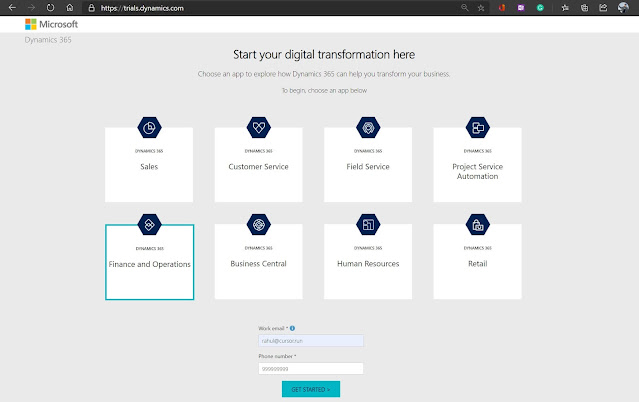639x402 pixels.
Task: Click the 'Start your digital transformation here' heading
Action: click(324, 55)
